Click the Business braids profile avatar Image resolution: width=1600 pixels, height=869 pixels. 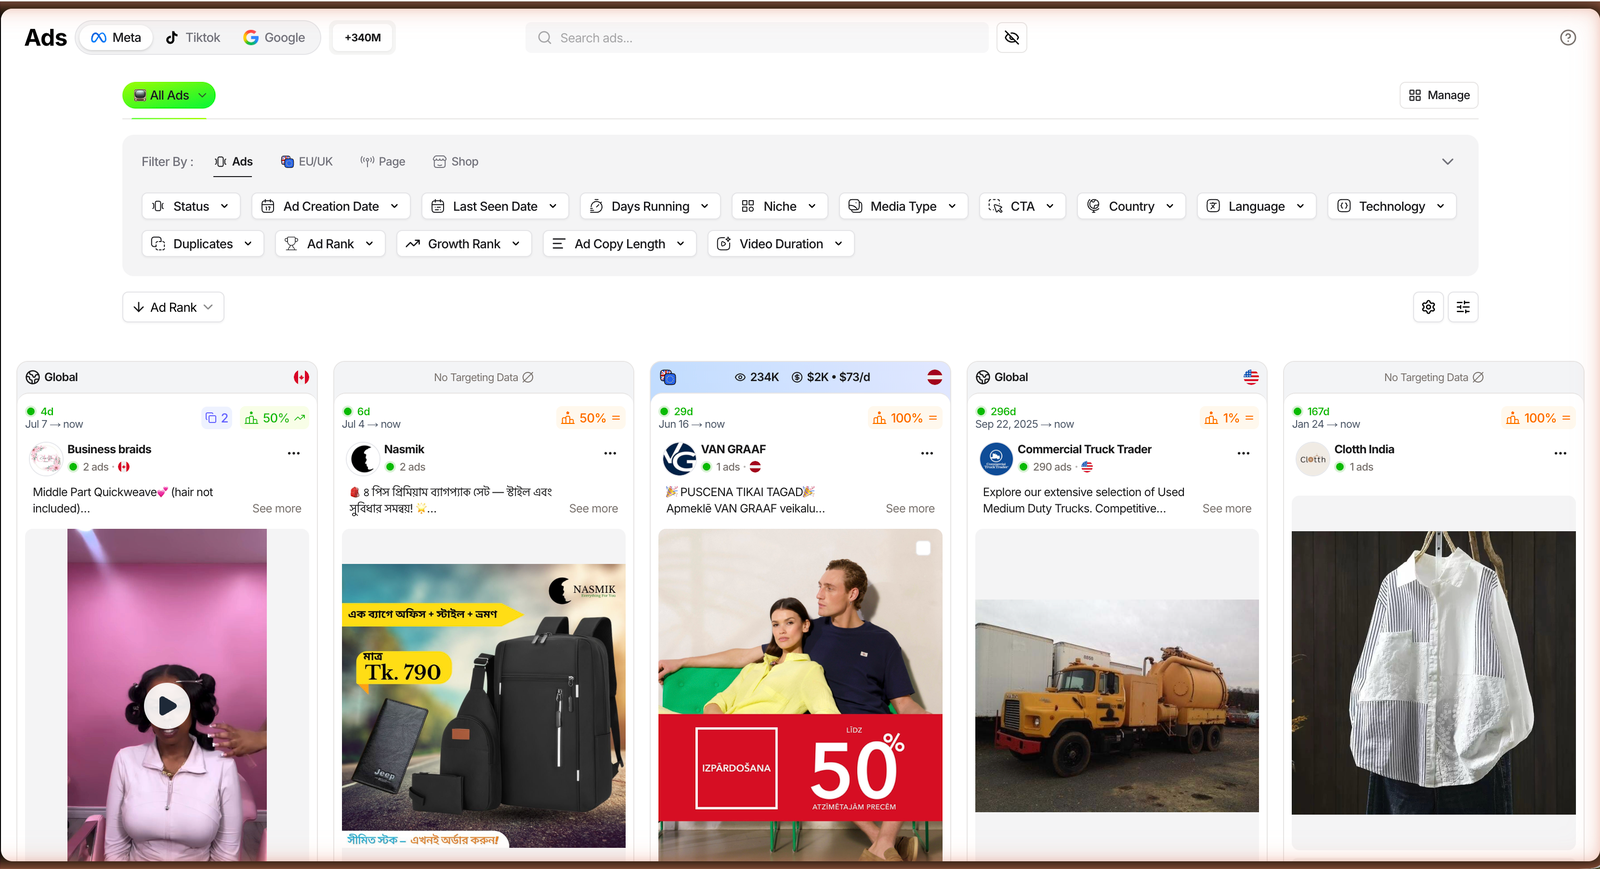tap(46, 459)
